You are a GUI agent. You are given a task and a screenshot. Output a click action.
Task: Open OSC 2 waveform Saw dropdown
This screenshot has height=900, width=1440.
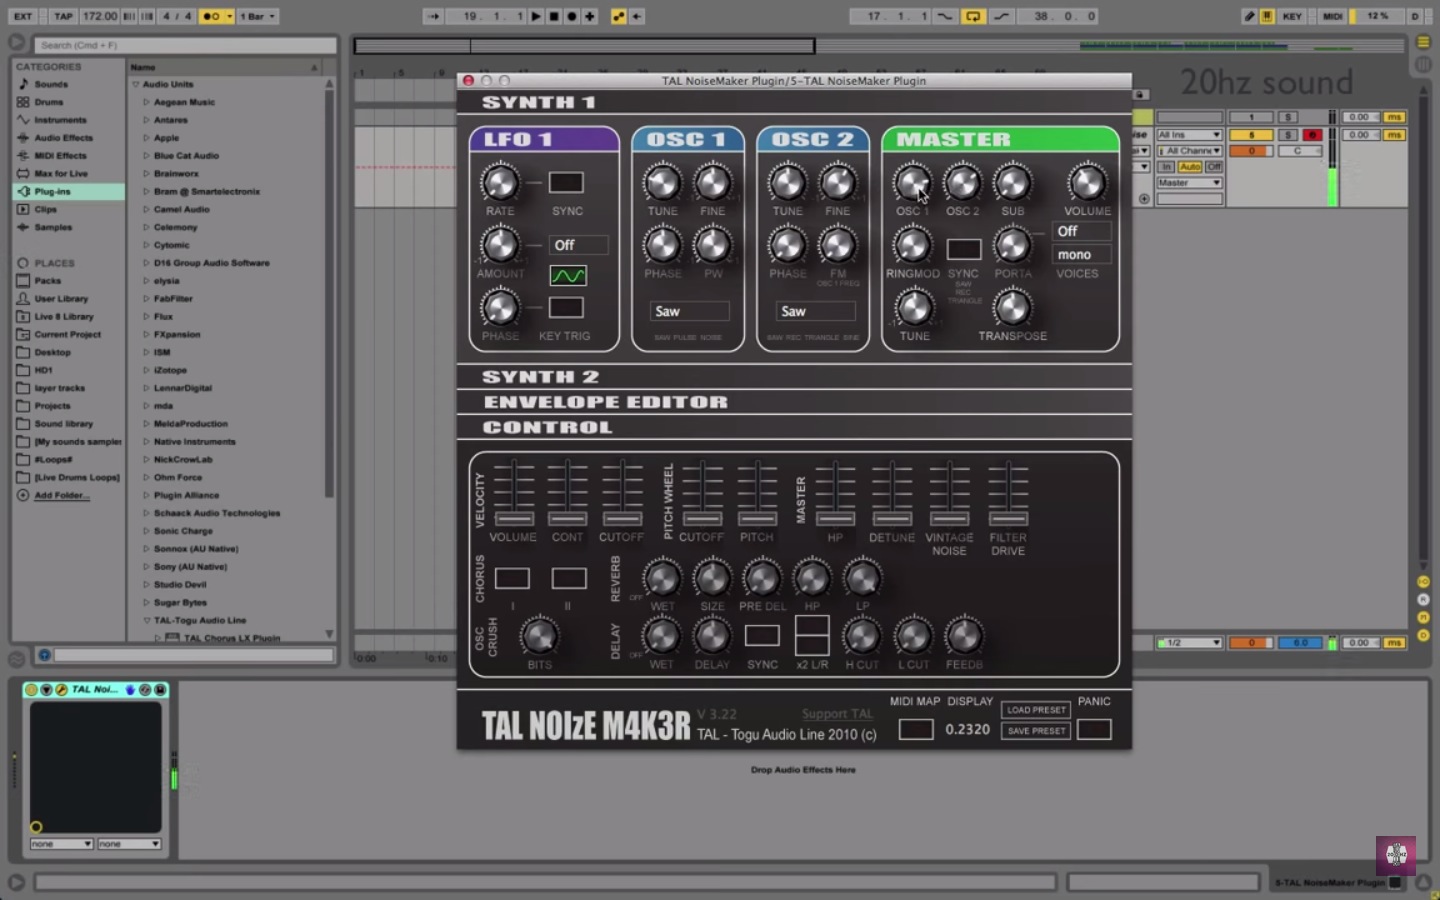(816, 311)
